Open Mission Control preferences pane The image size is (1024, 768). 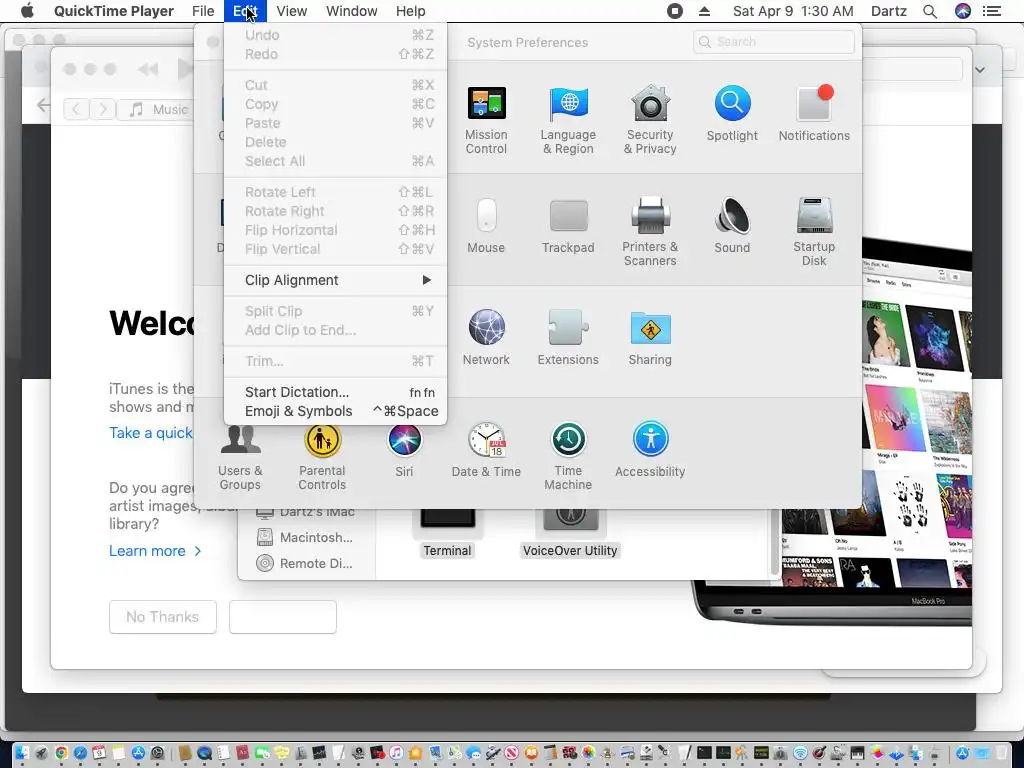(x=486, y=120)
